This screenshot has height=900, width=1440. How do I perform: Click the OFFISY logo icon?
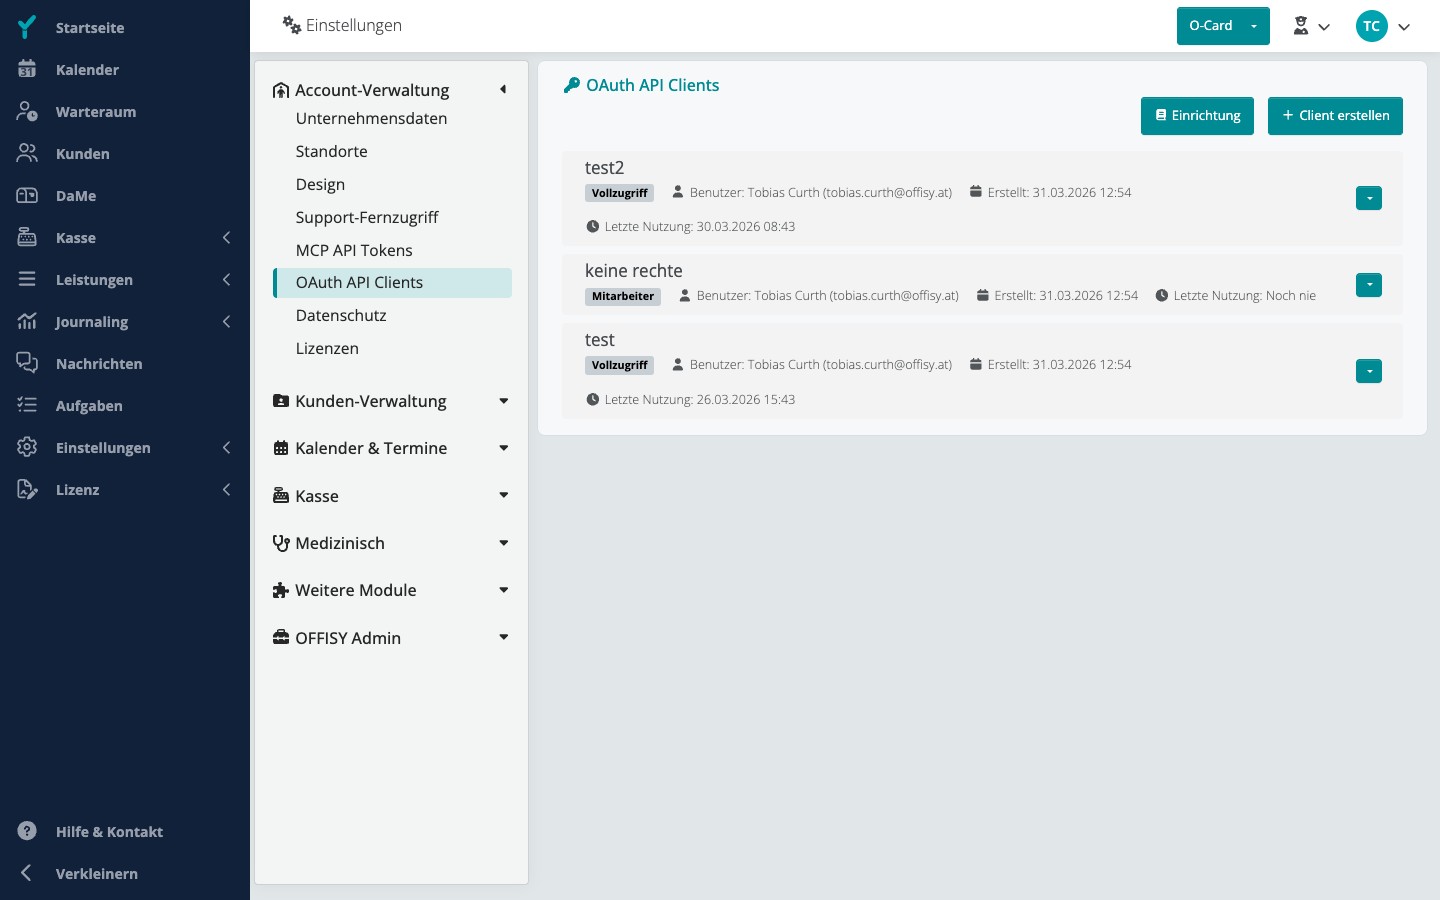click(x=27, y=27)
